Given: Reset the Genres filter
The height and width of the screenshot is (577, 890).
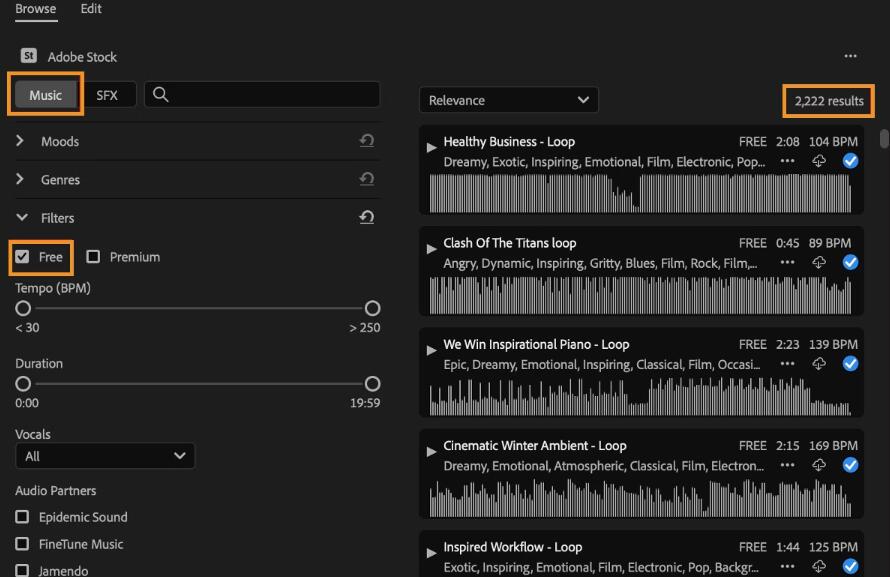Looking at the screenshot, I should 366,179.
